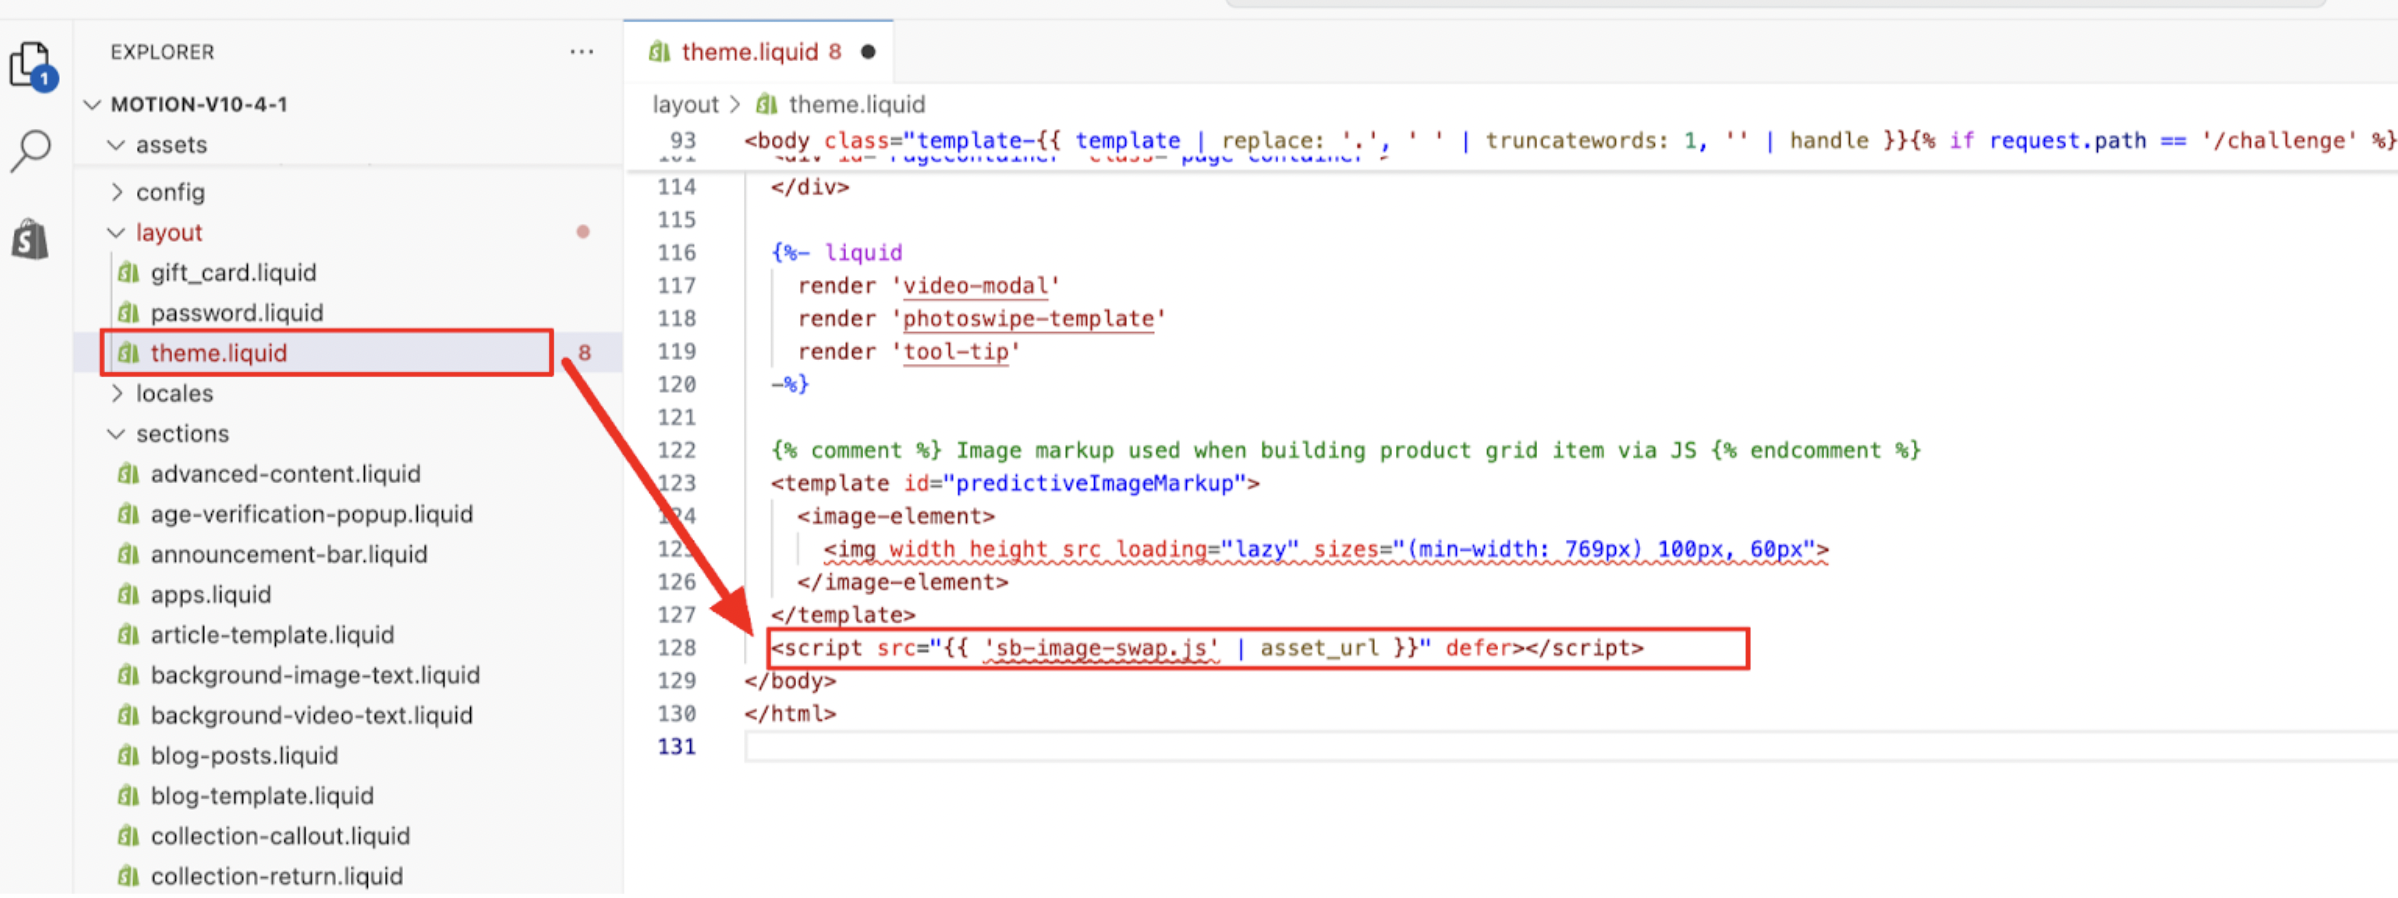Click 'sb-image-swap.js' in script tag
This screenshot has height=898, width=2398.
[1101, 648]
